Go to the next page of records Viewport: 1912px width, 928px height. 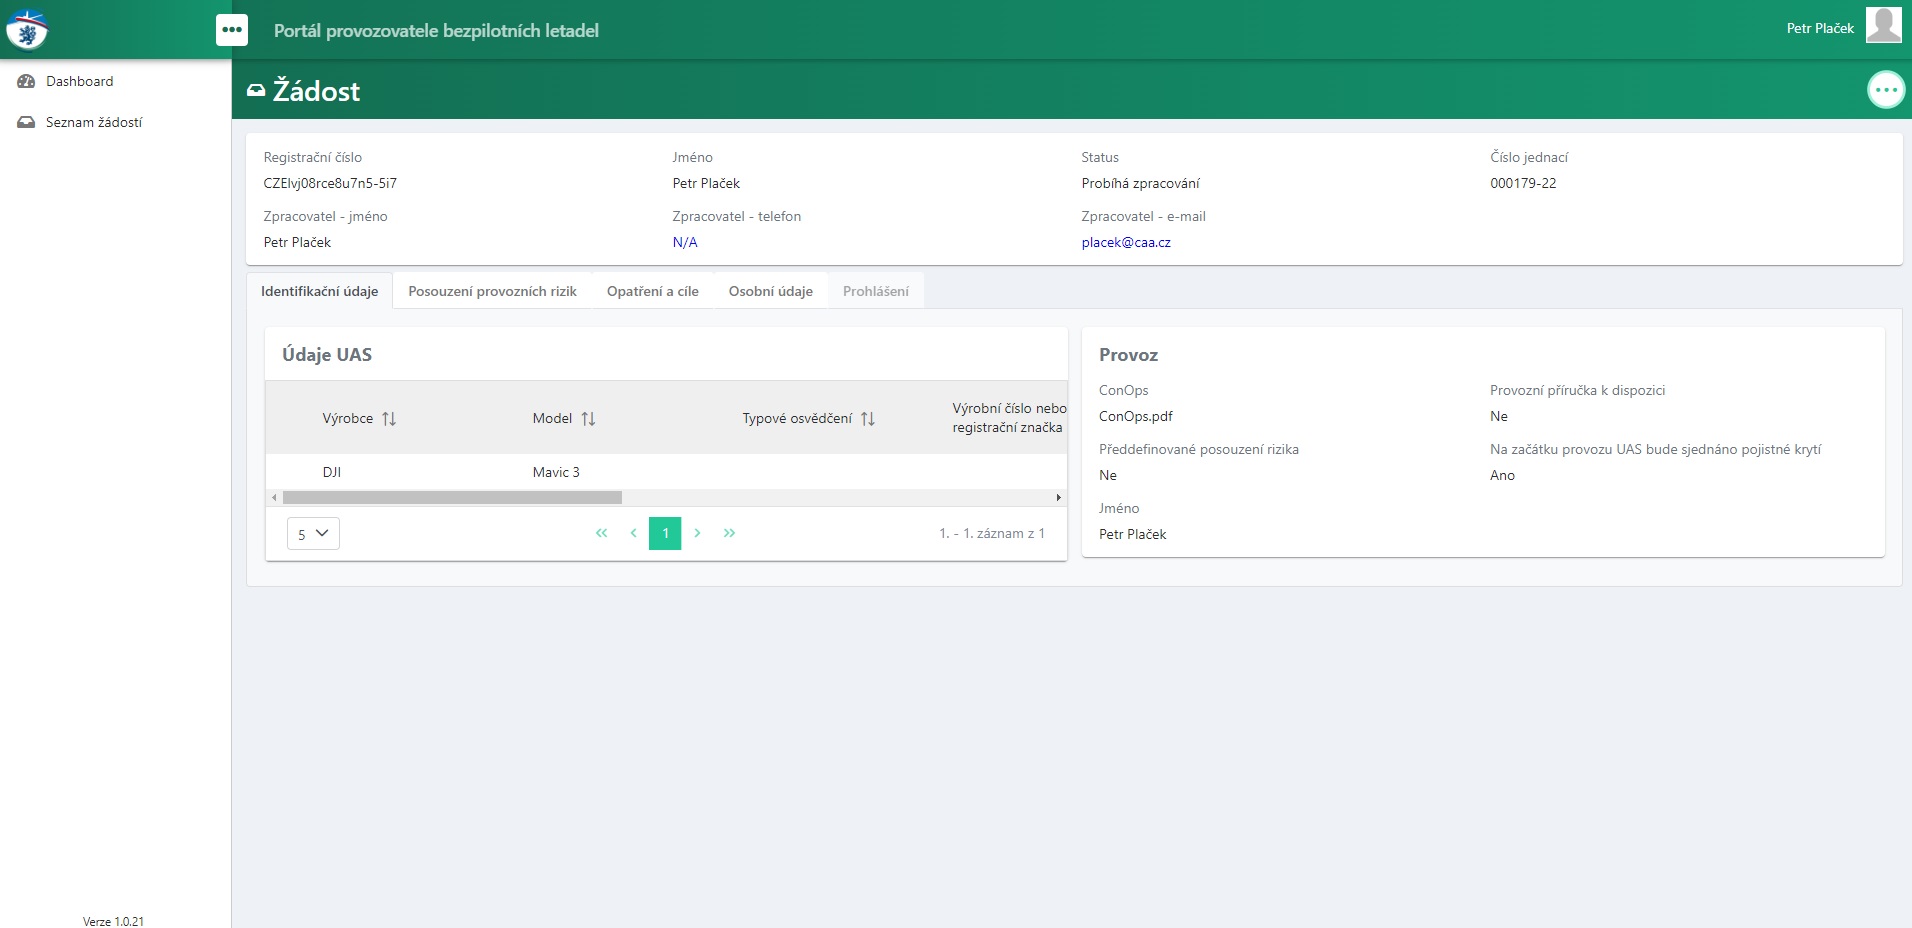tap(697, 533)
